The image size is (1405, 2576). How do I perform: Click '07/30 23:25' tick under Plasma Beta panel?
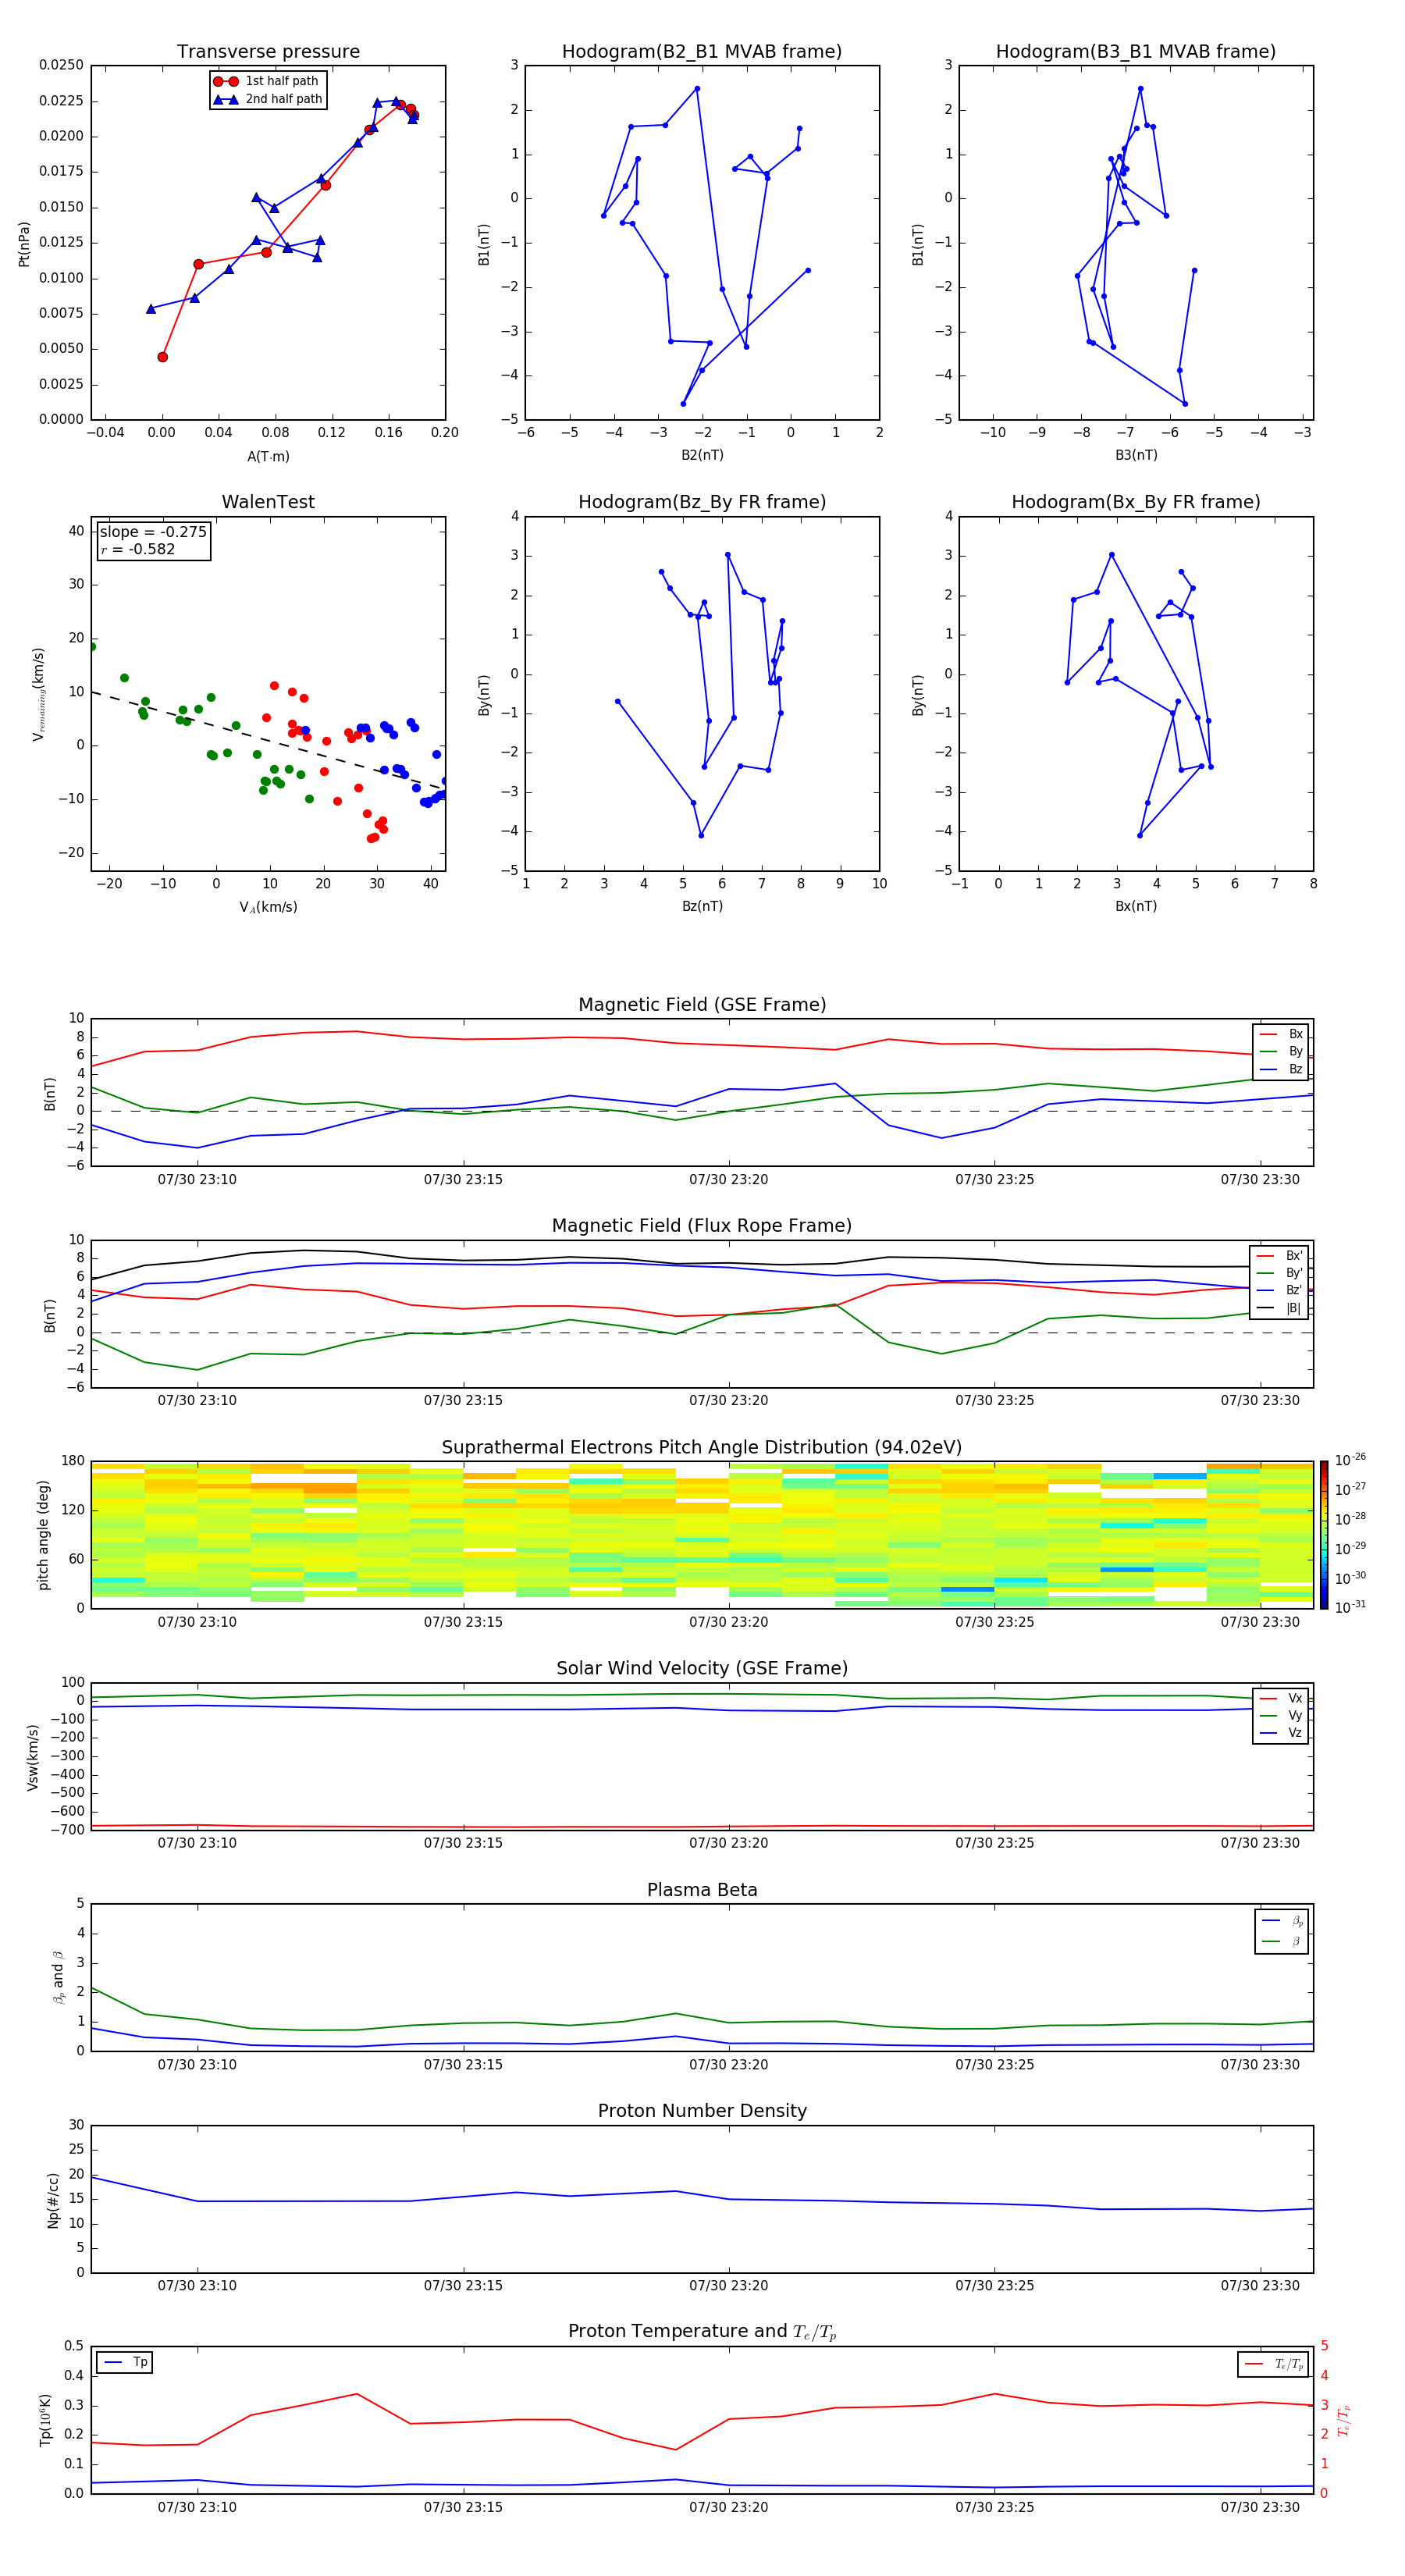pos(994,2064)
